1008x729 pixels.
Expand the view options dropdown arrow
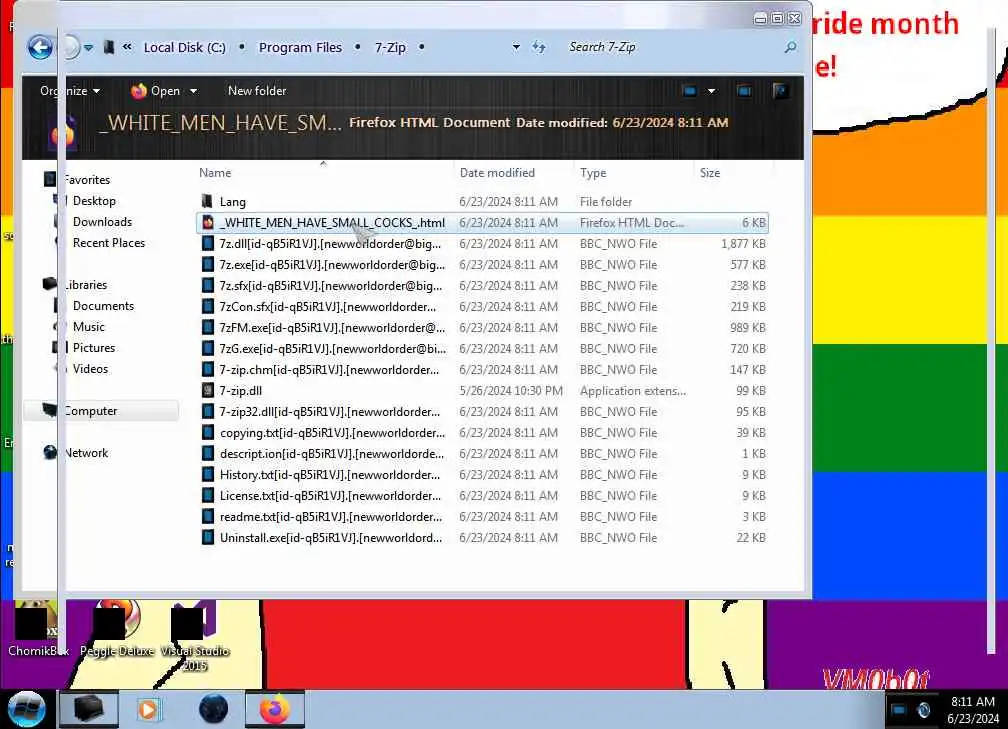(x=711, y=91)
